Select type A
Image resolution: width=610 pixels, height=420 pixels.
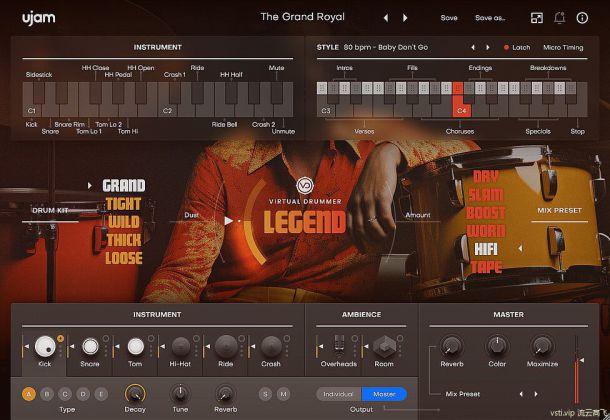29,394
